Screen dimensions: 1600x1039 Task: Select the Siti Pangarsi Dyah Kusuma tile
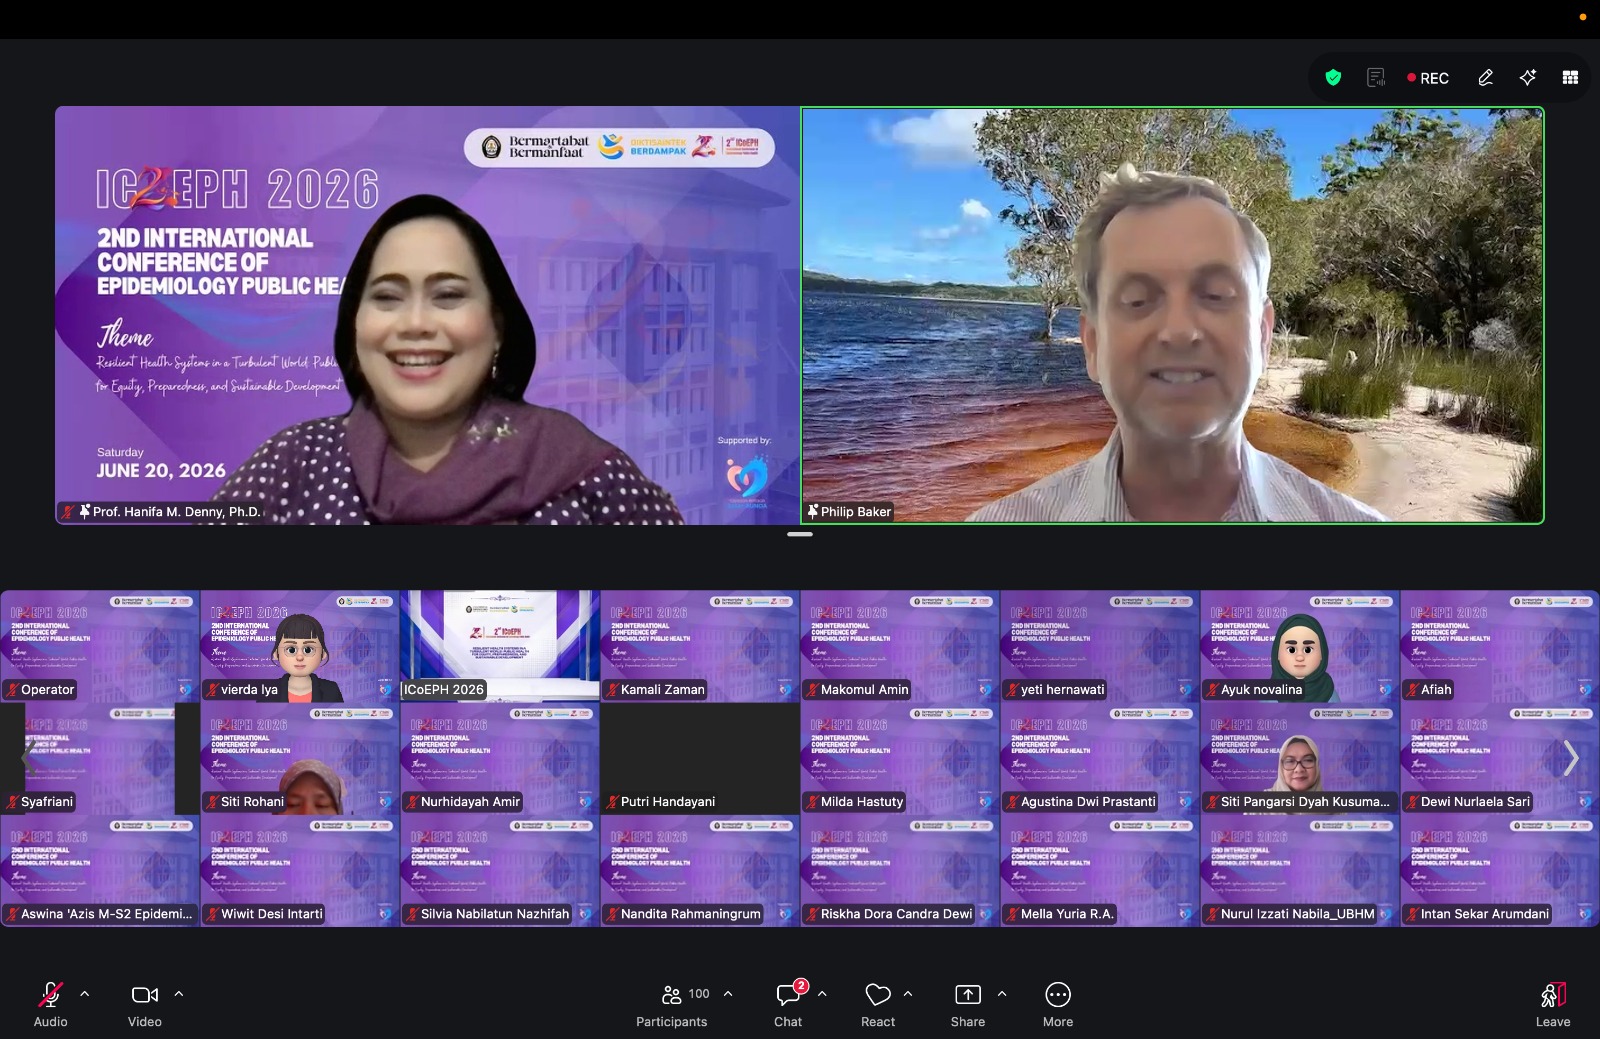1300,758
